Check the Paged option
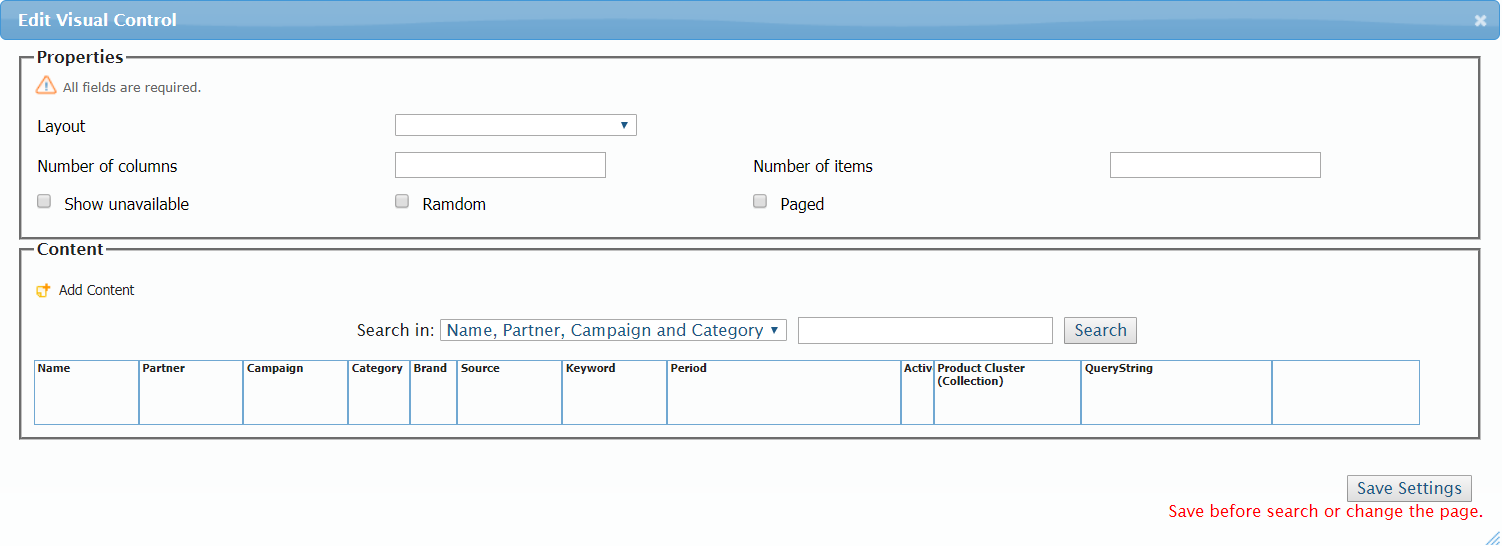 point(760,202)
